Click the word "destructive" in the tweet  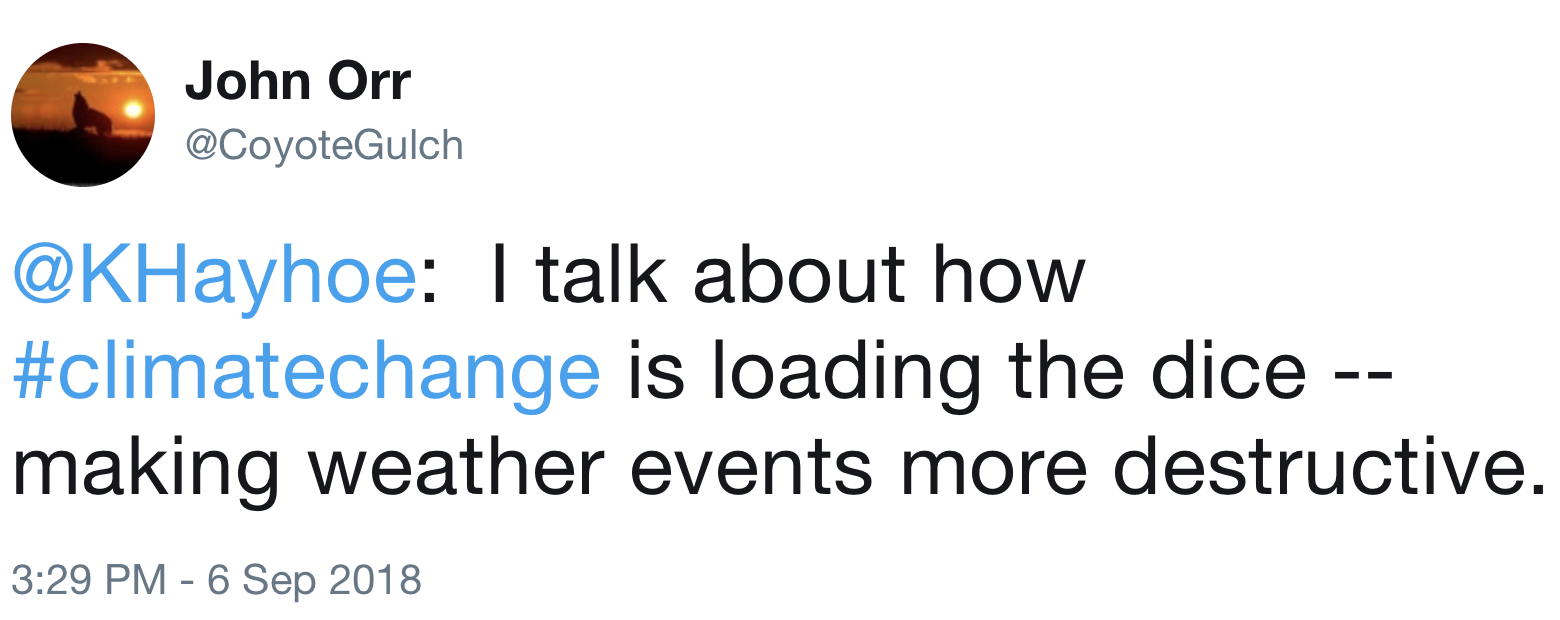coord(1321,466)
